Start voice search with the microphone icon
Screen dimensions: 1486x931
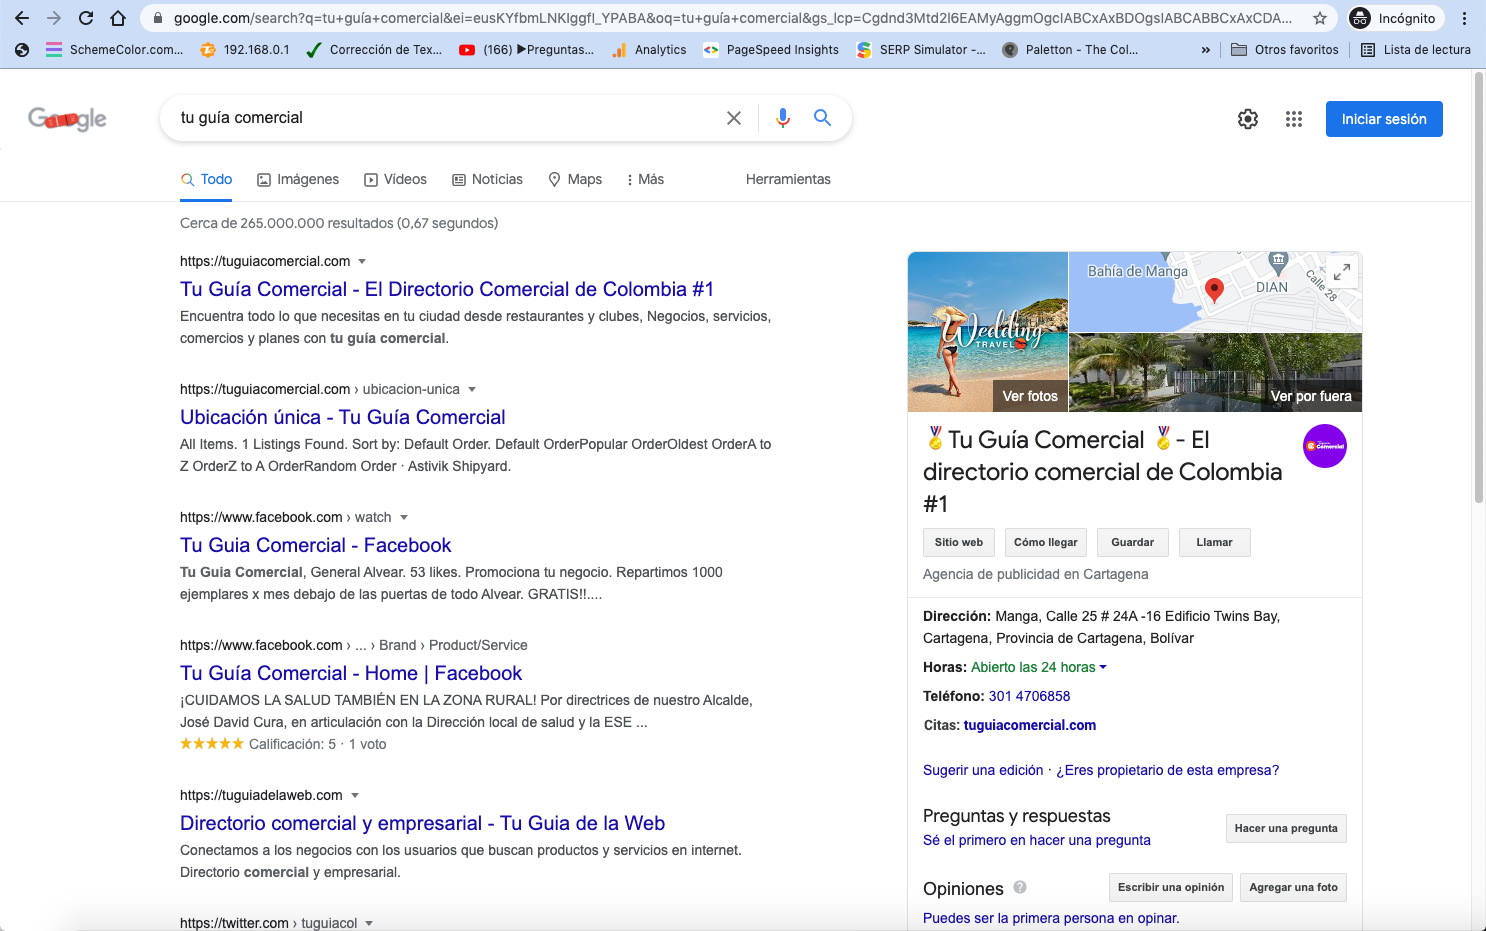point(783,118)
